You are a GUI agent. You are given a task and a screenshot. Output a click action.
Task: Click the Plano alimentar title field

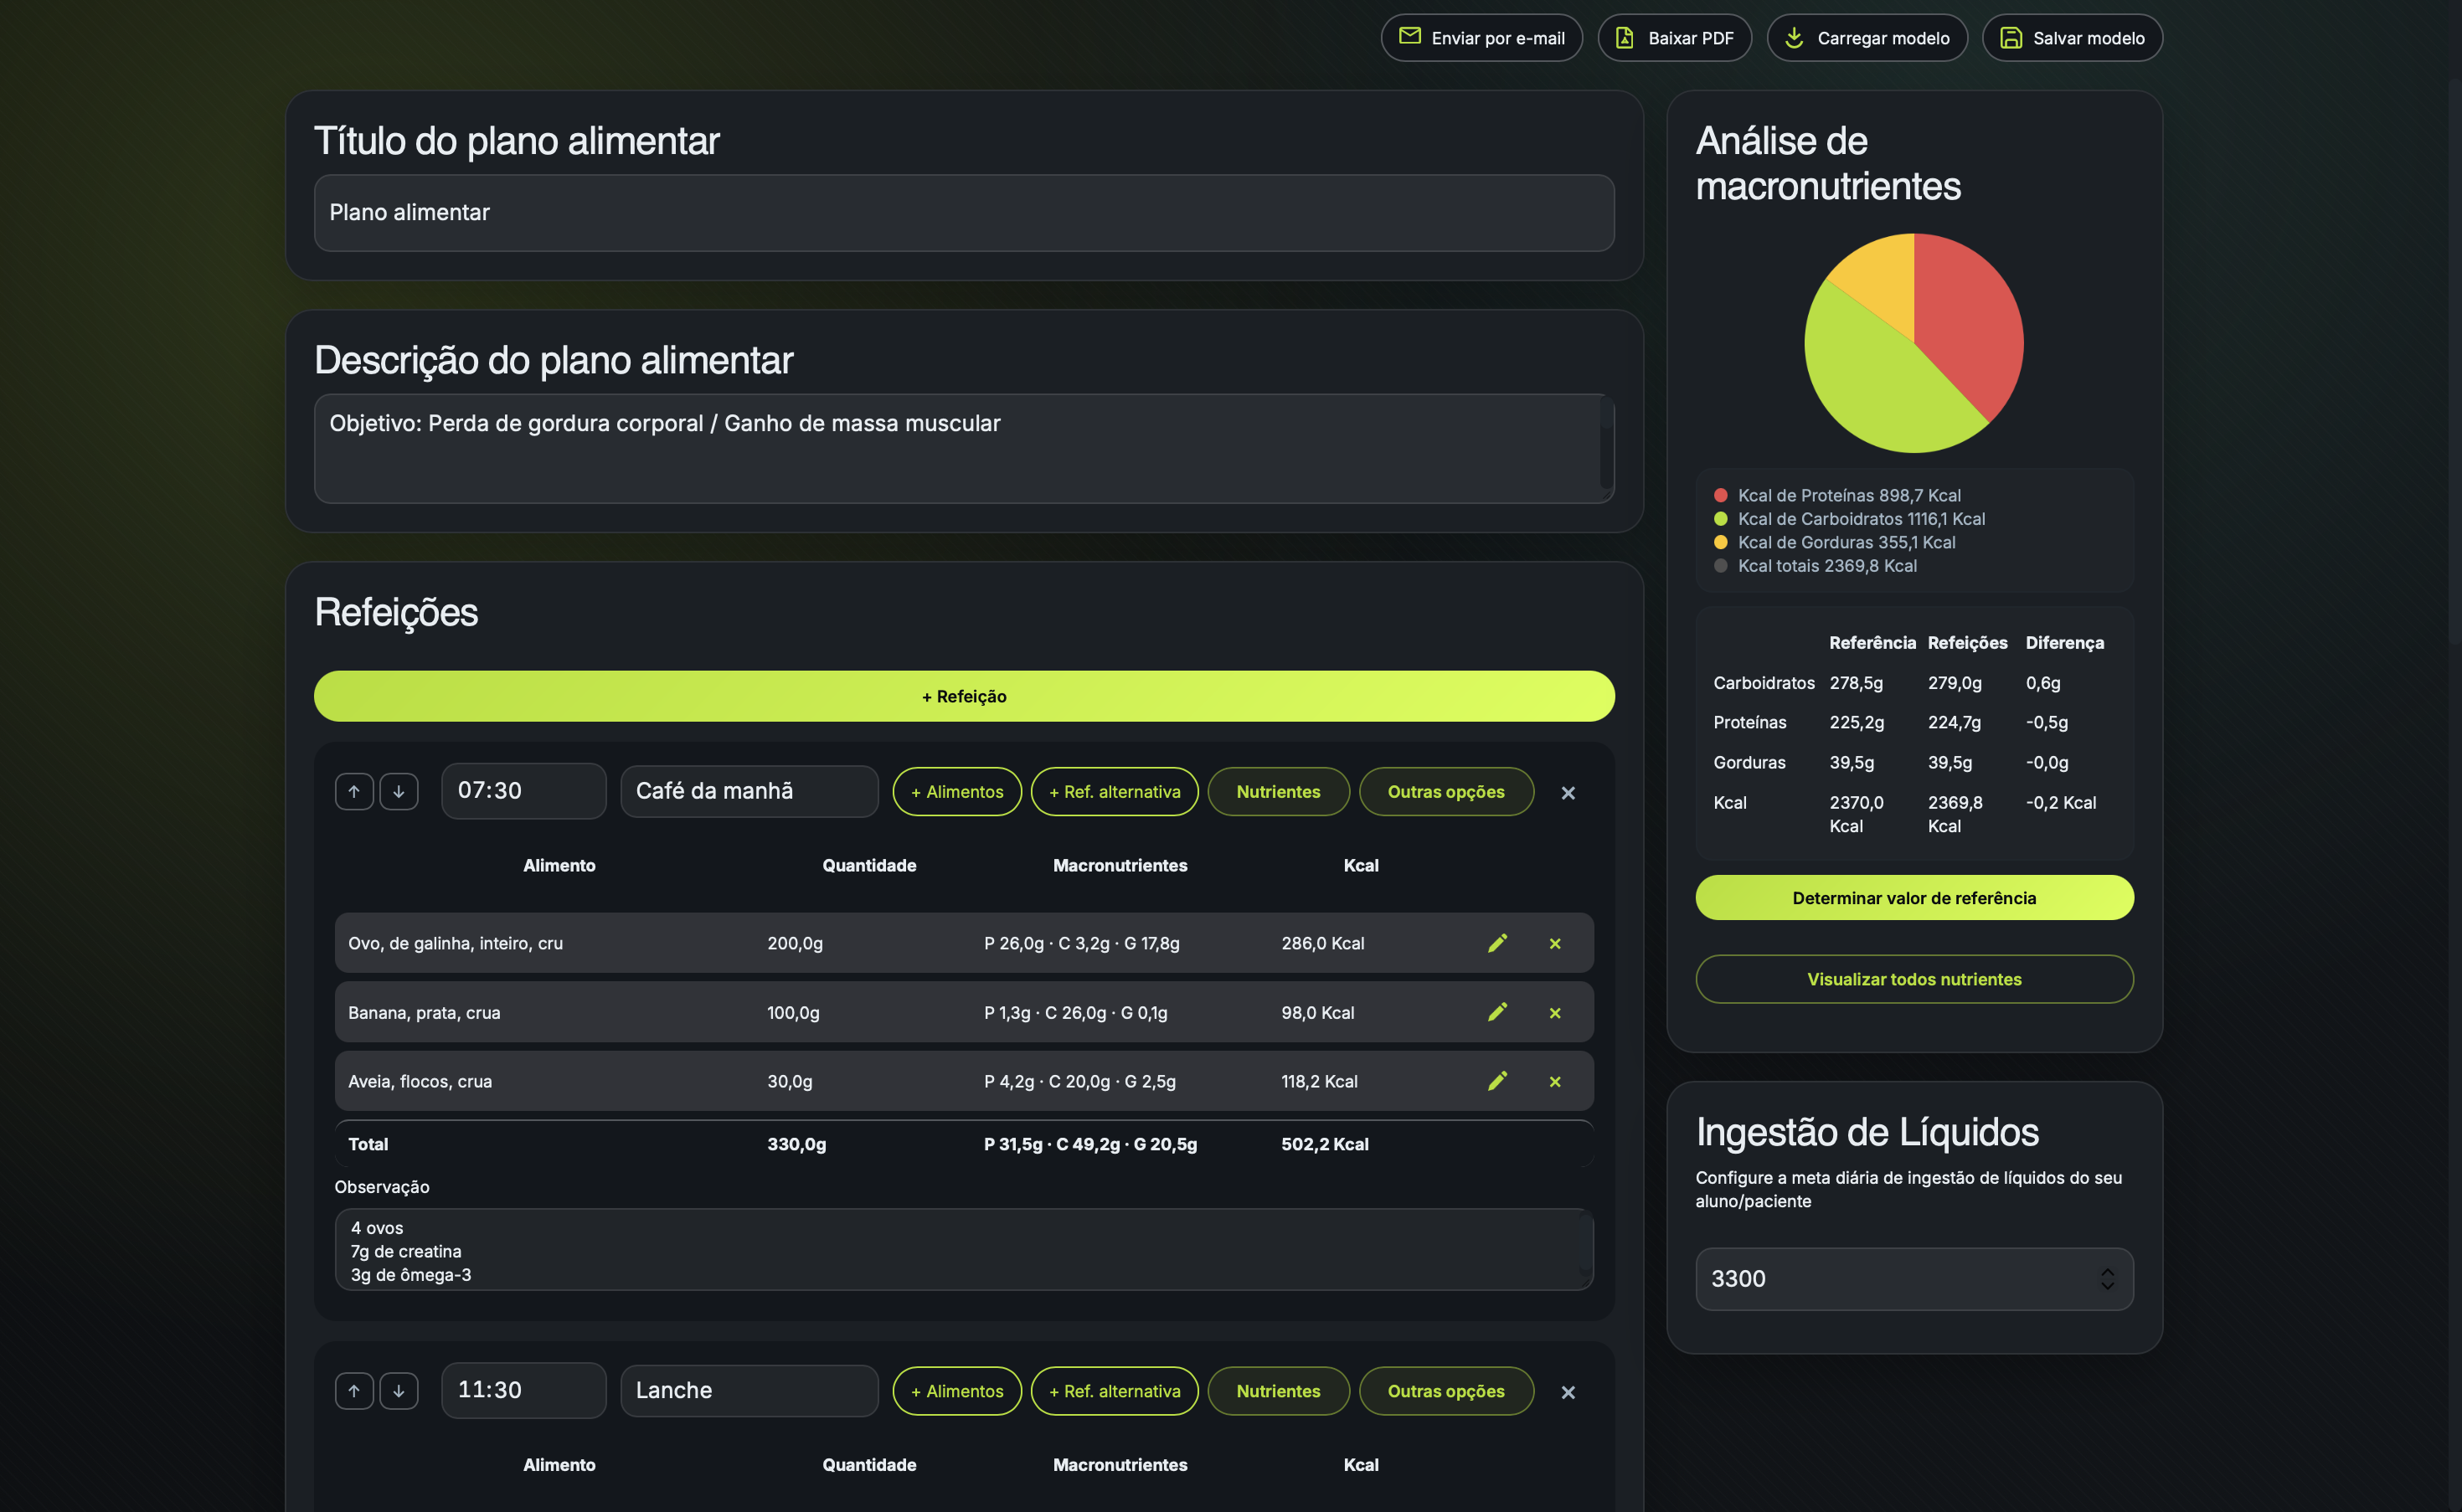point(963,213)
